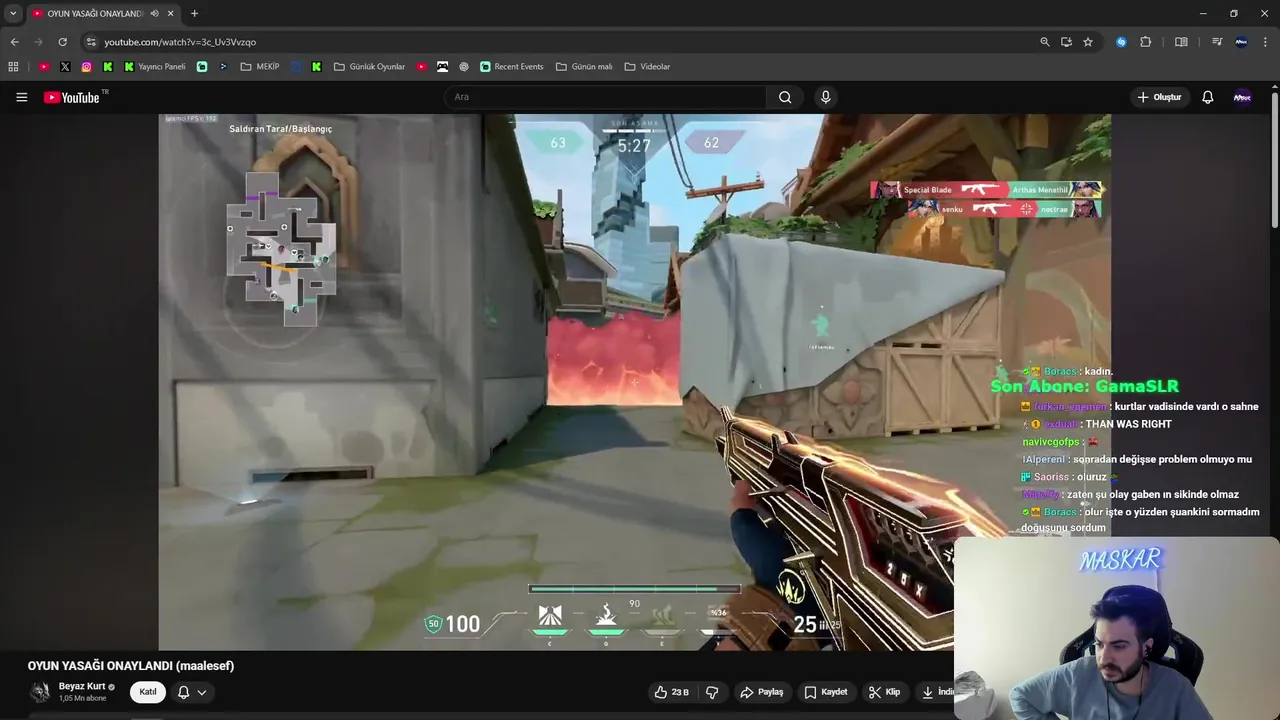Open the Shazam extension icon
The height and width of the screenshot is (720, 1280).
(1121, 42)
